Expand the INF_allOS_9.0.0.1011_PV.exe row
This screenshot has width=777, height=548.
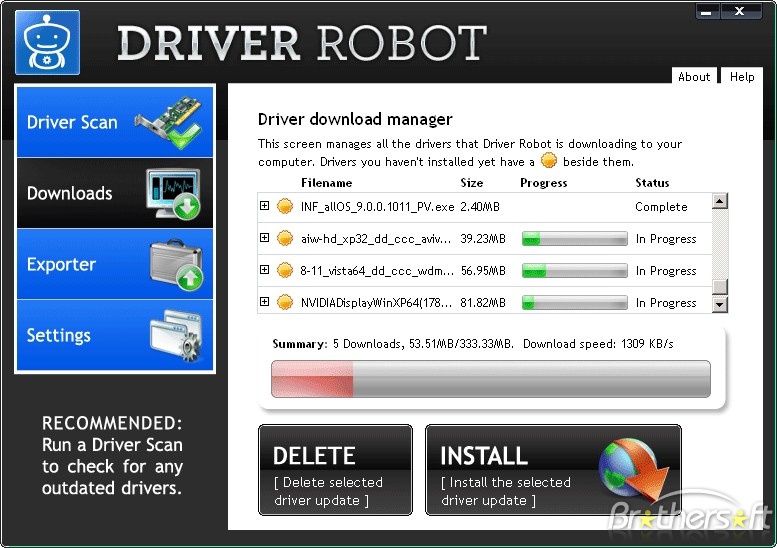(x=265, y=205)
